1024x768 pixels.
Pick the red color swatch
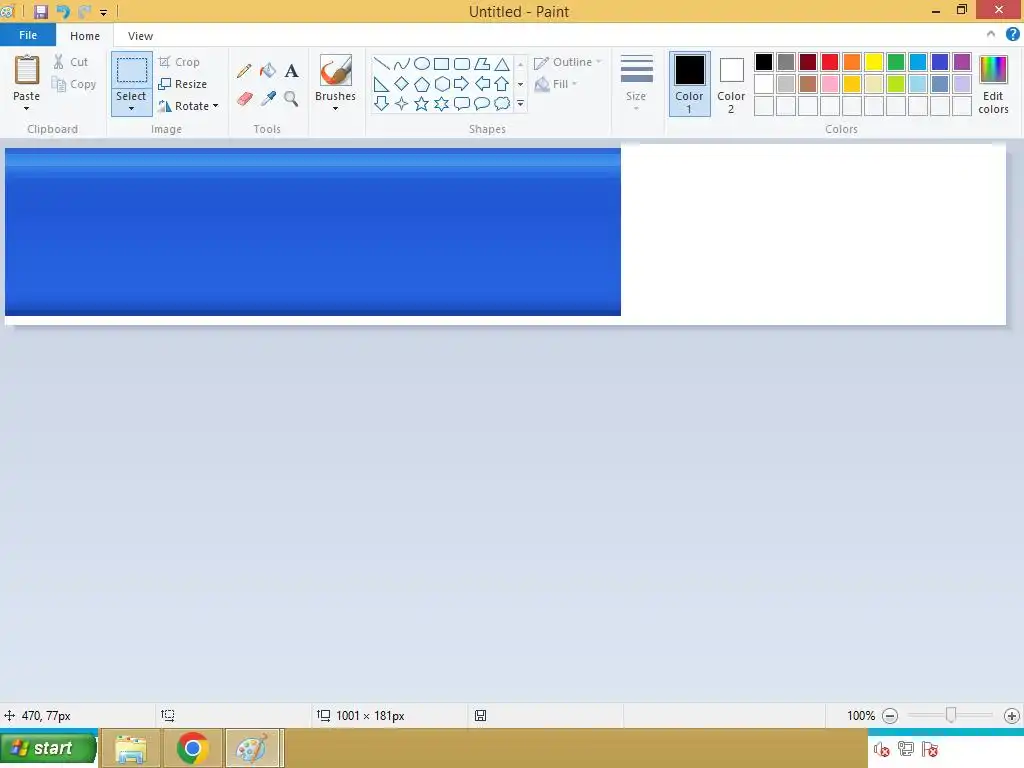click(x=830, y=62)
